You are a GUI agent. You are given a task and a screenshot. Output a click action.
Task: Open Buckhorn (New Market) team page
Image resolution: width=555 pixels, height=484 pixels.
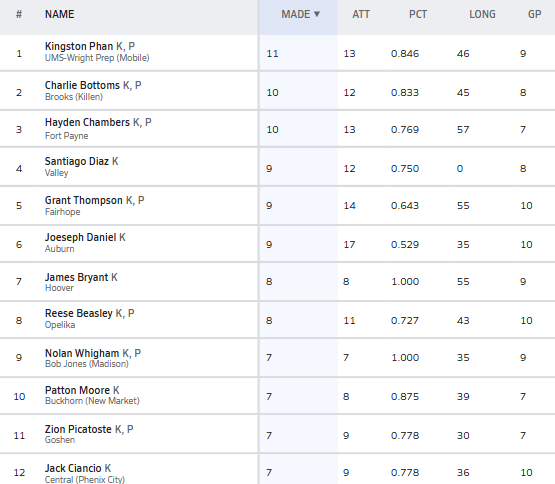pyautogui.click(x=92, y=401)
